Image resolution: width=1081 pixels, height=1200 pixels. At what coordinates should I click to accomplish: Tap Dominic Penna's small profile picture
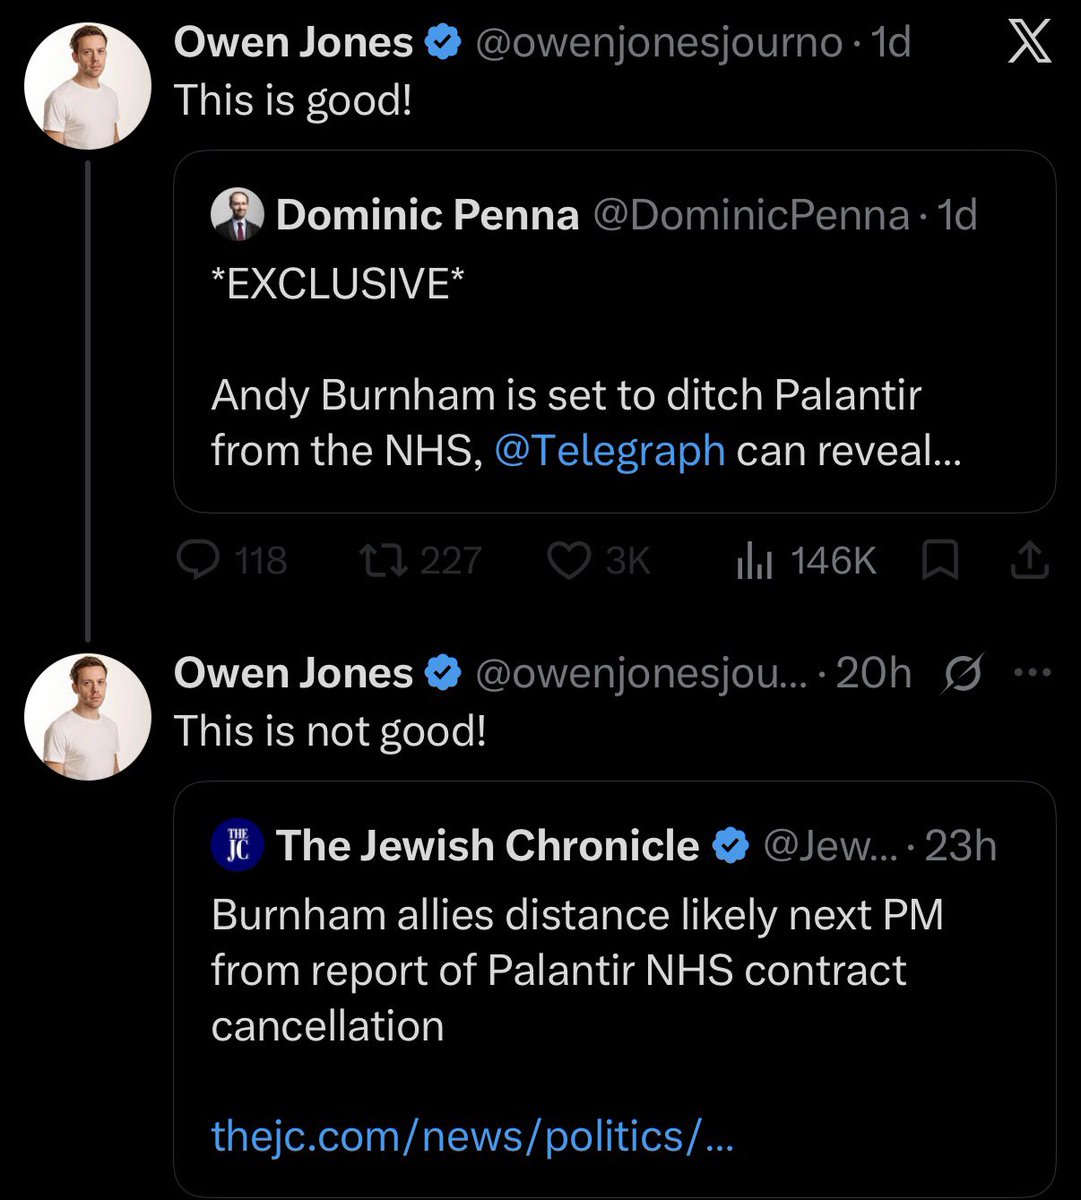pos(238,215)
